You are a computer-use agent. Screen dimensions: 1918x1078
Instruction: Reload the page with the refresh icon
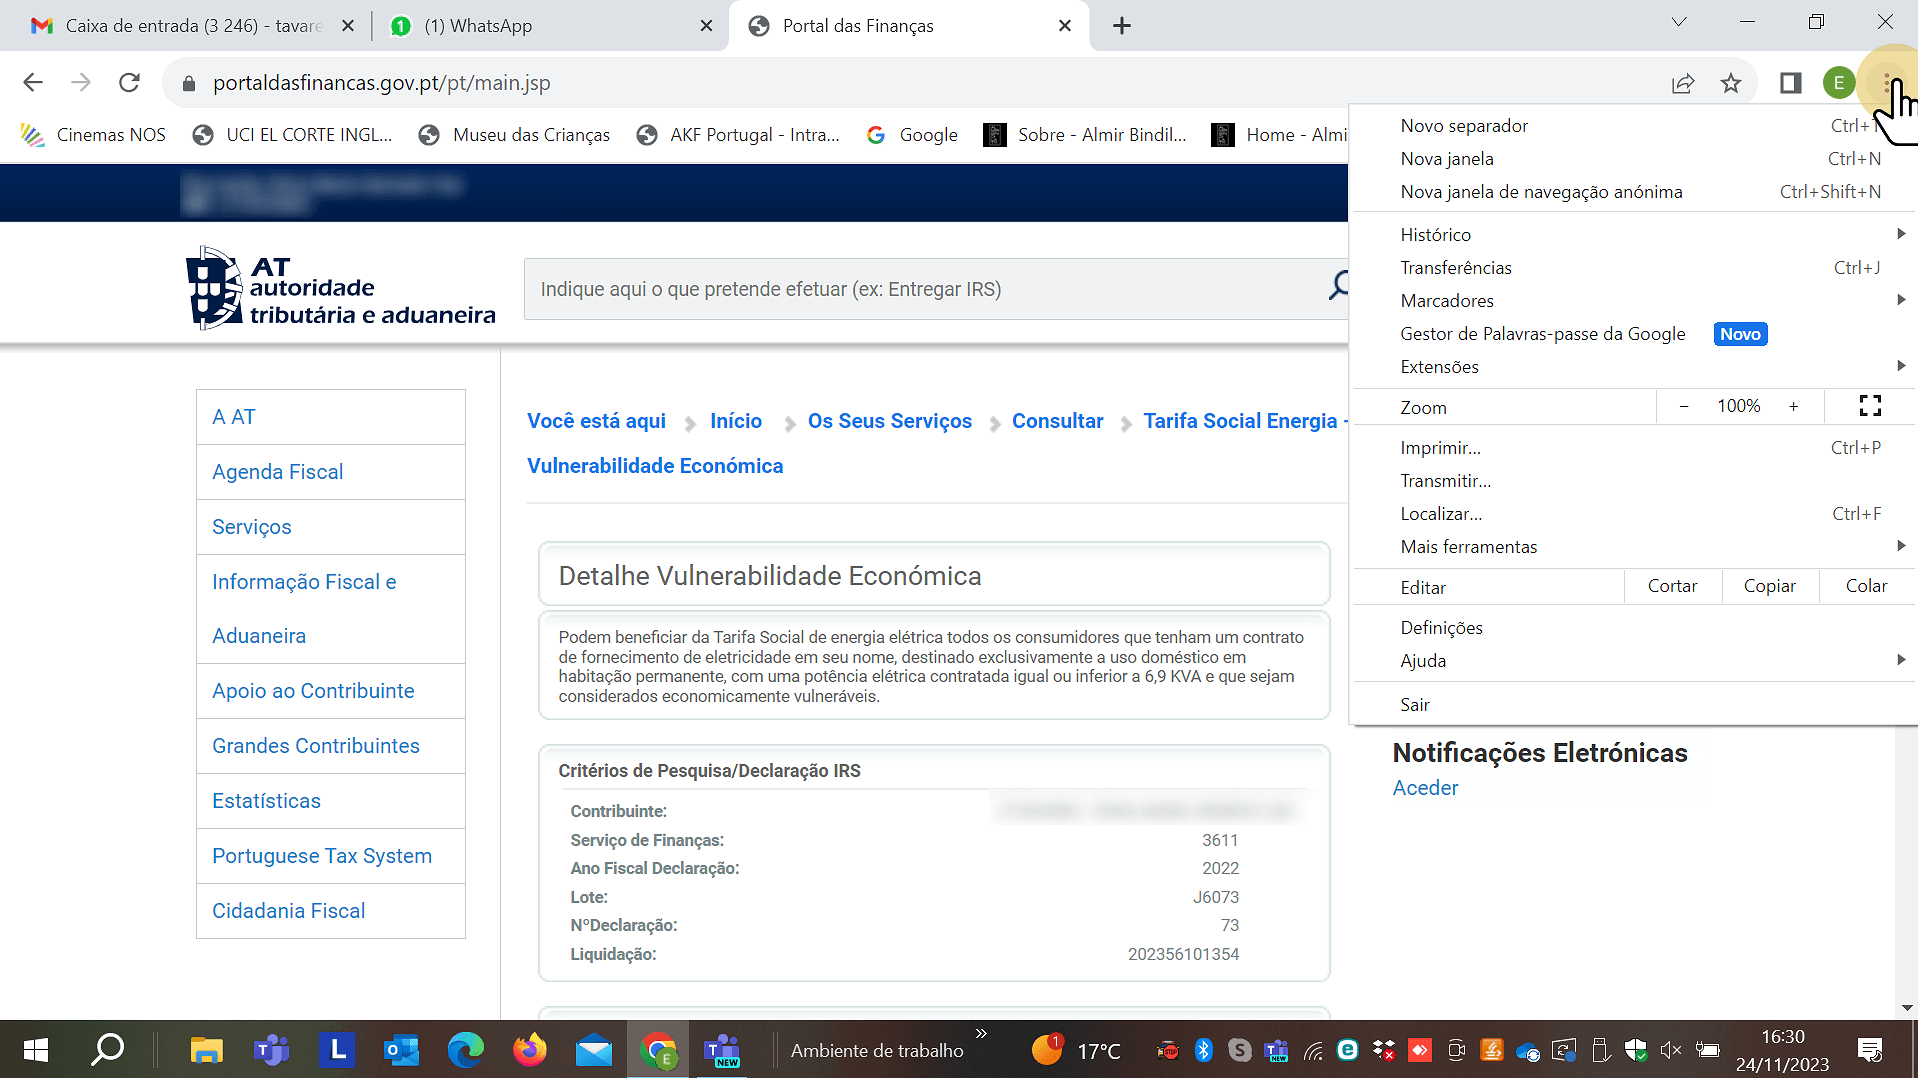(x=129, y=83)
